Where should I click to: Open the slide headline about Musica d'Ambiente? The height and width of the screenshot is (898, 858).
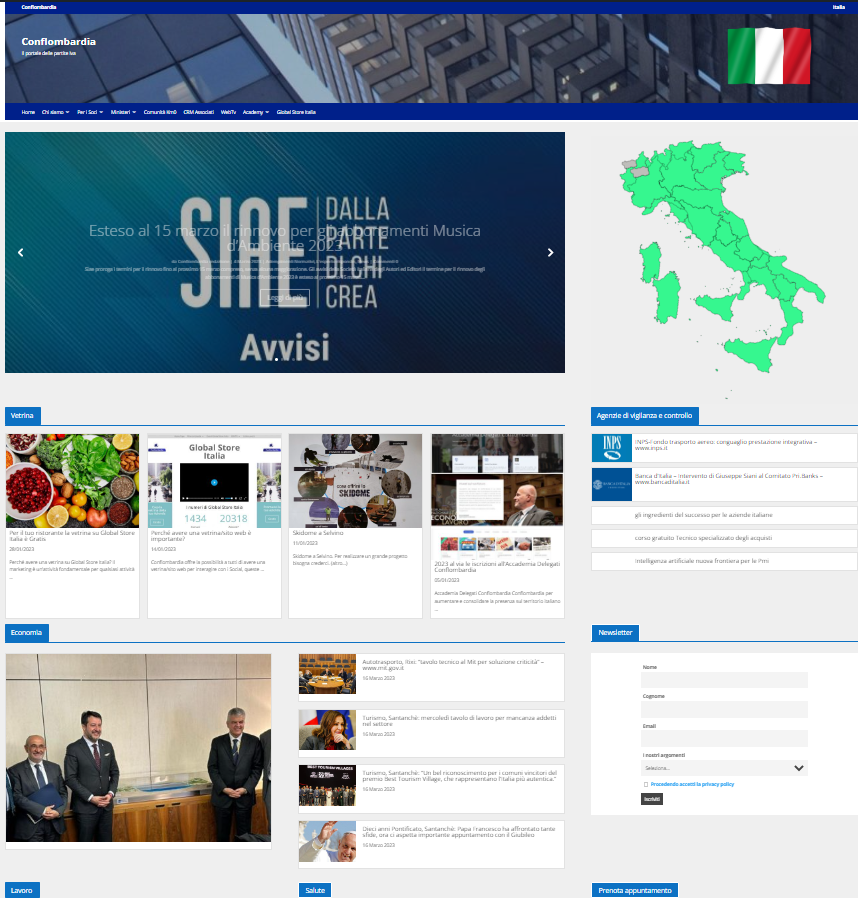click(x=285, y=238)
